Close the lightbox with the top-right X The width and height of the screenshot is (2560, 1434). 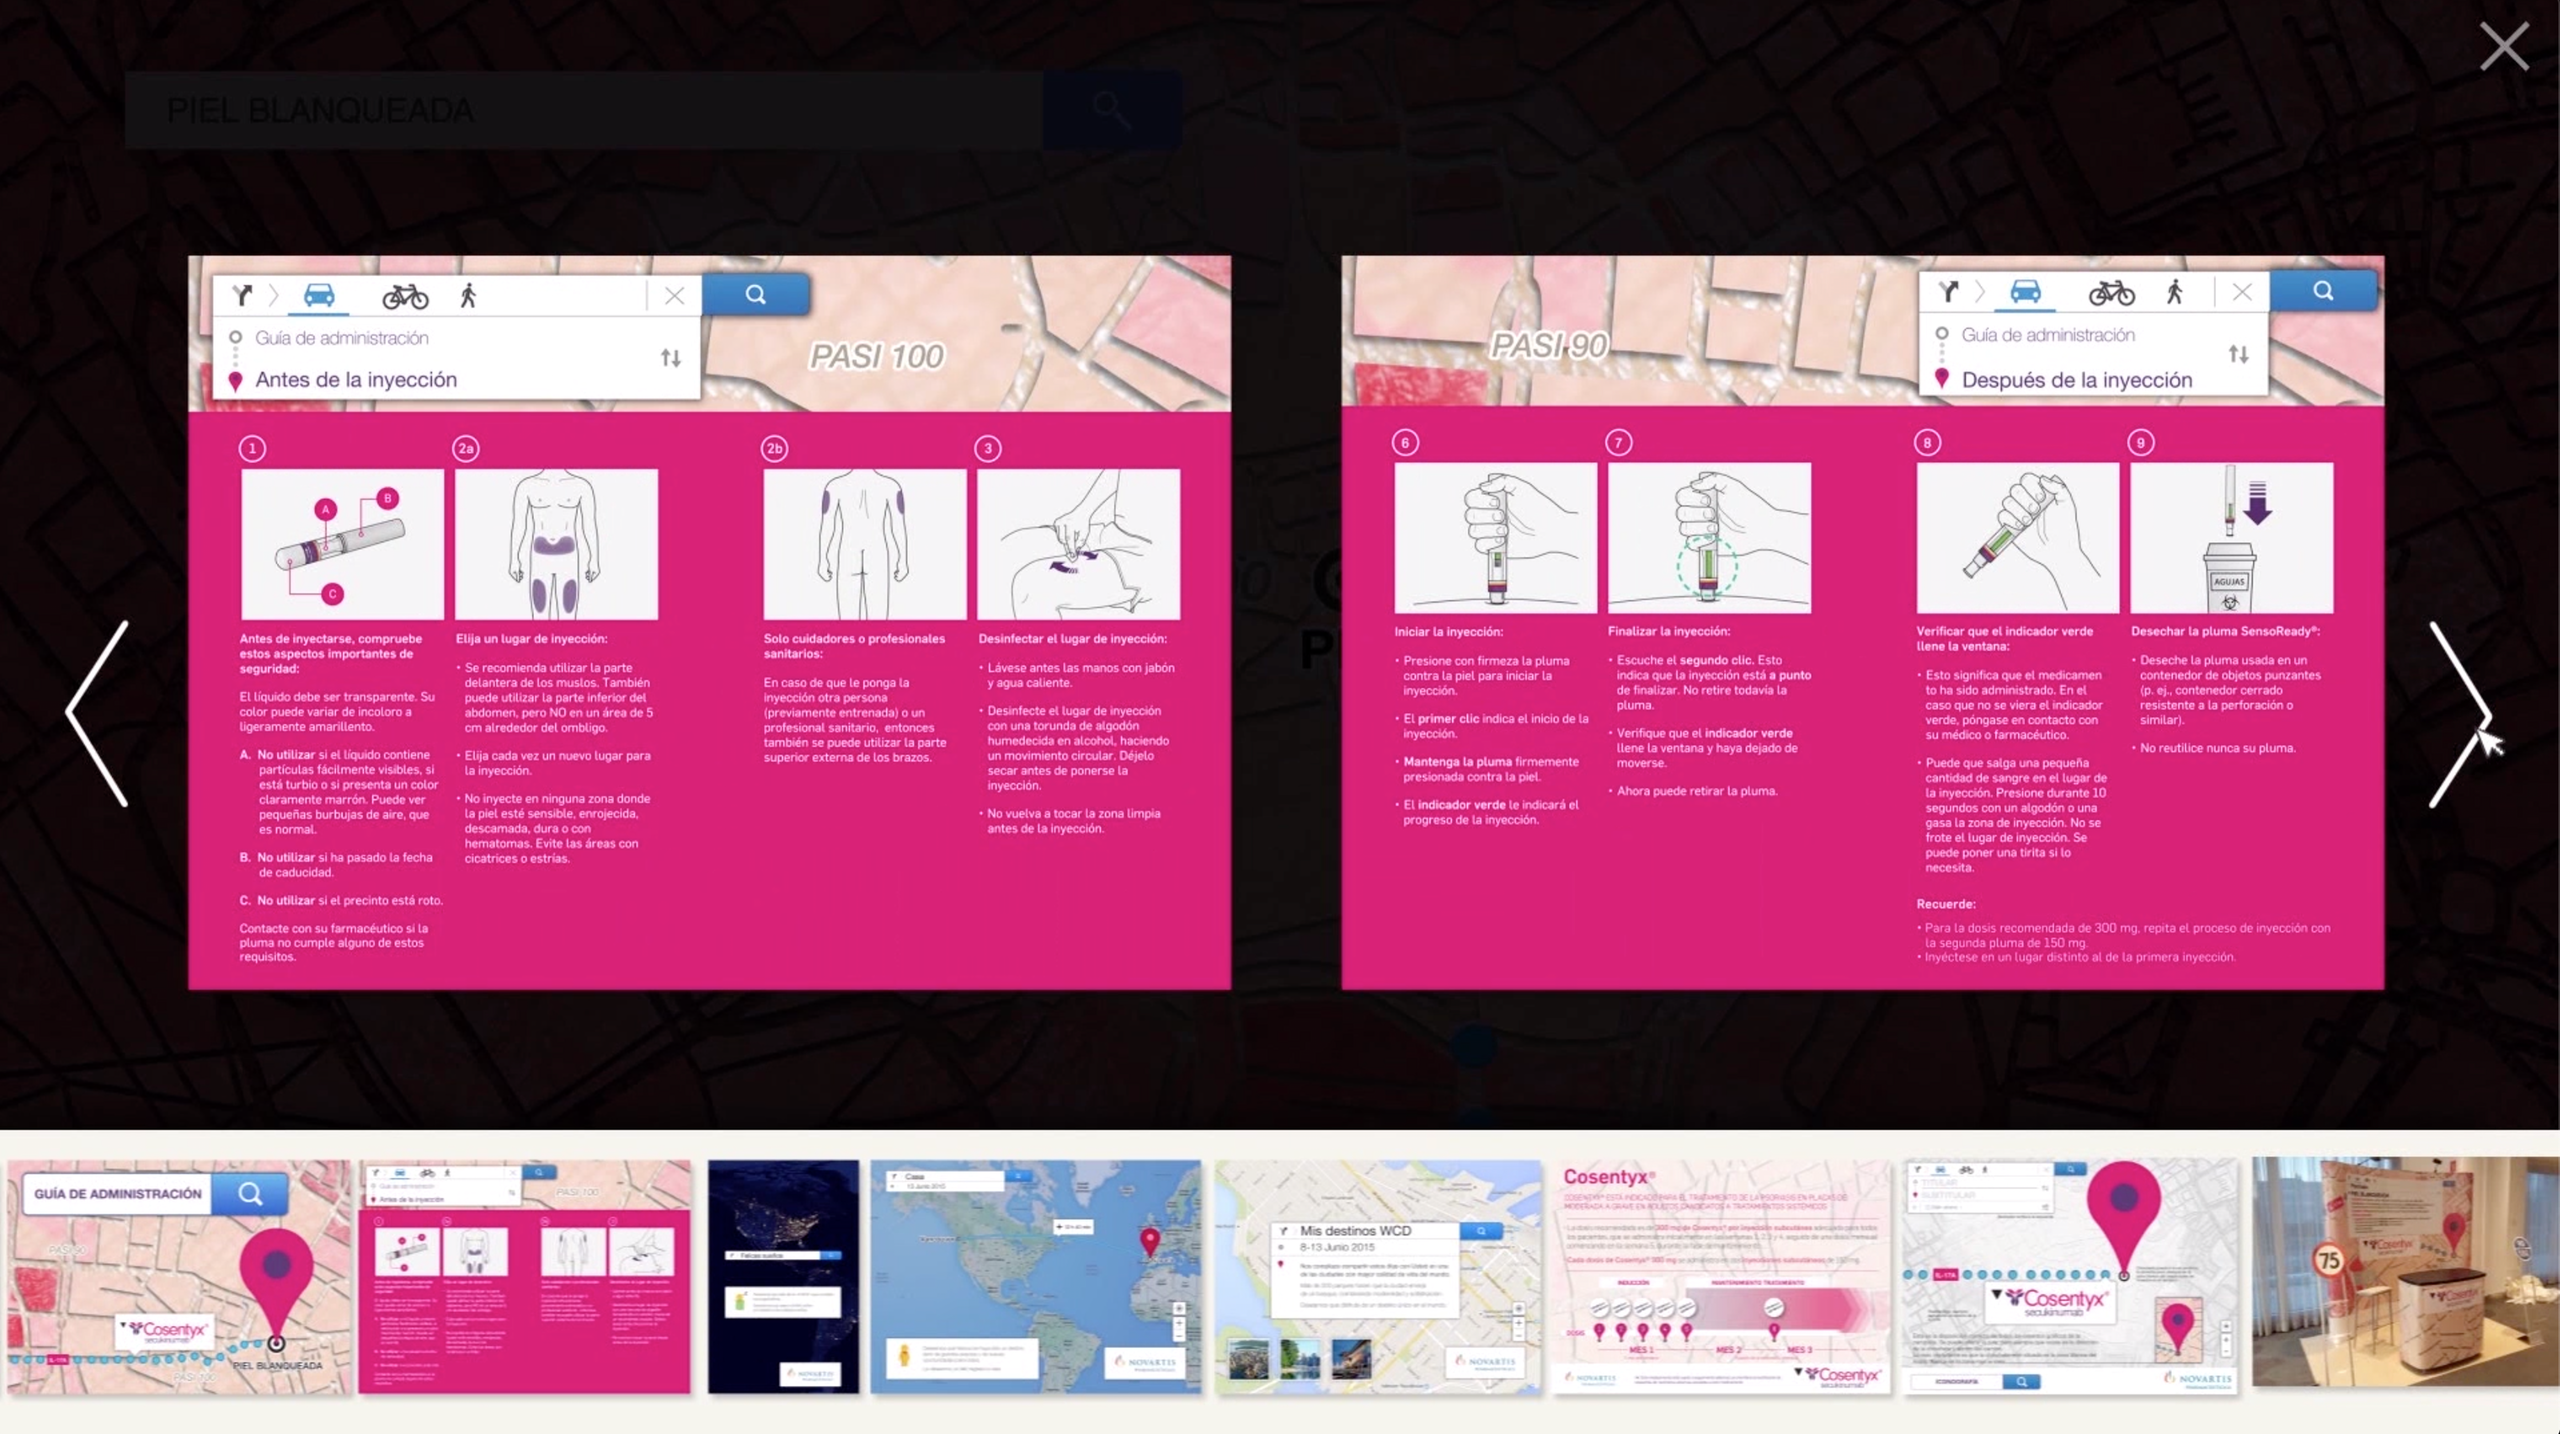[x=2503, y=47]
